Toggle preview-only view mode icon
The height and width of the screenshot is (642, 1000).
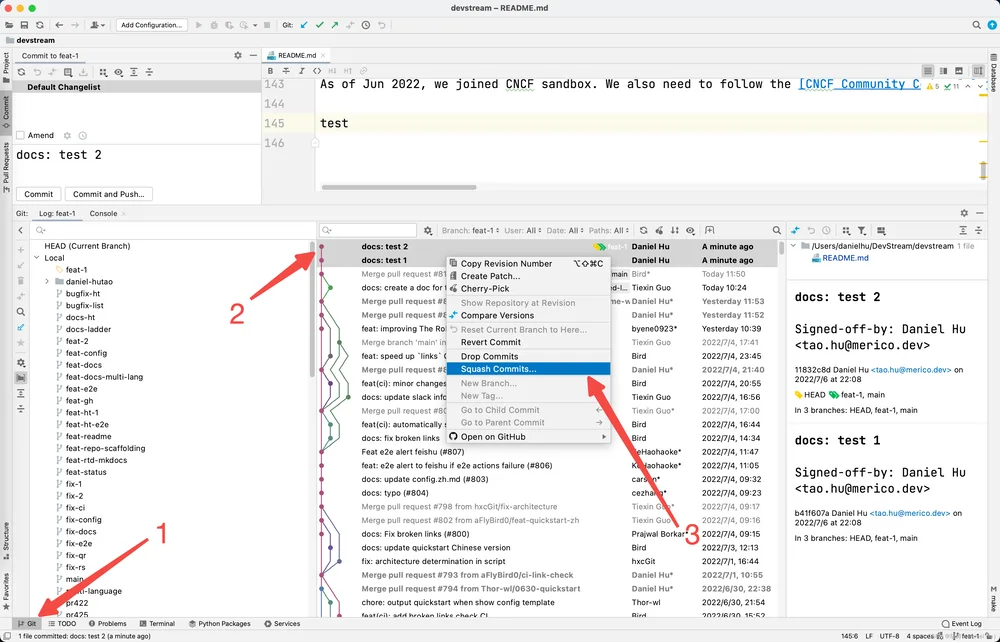(959, 71)
